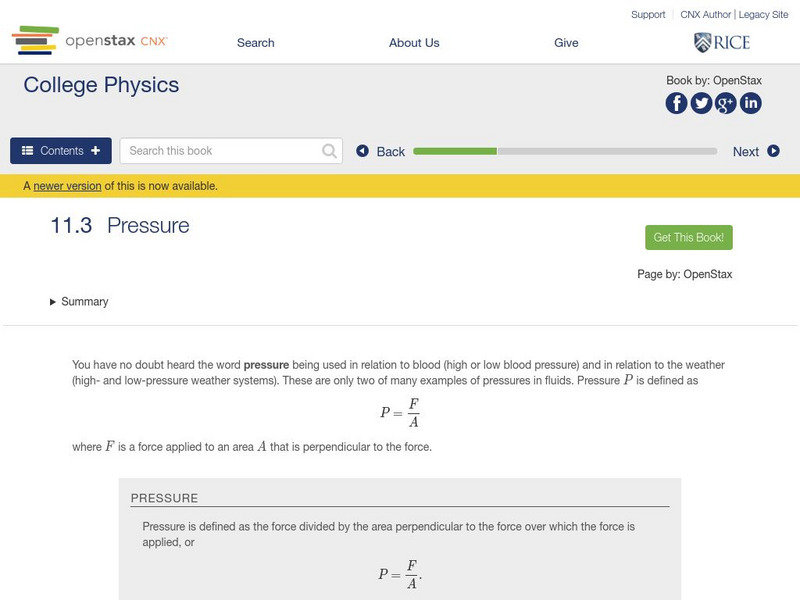The height and width of the screenshot is (600, 800).
Task: Open the OpenStax CNX logo home
Action: 90,42
